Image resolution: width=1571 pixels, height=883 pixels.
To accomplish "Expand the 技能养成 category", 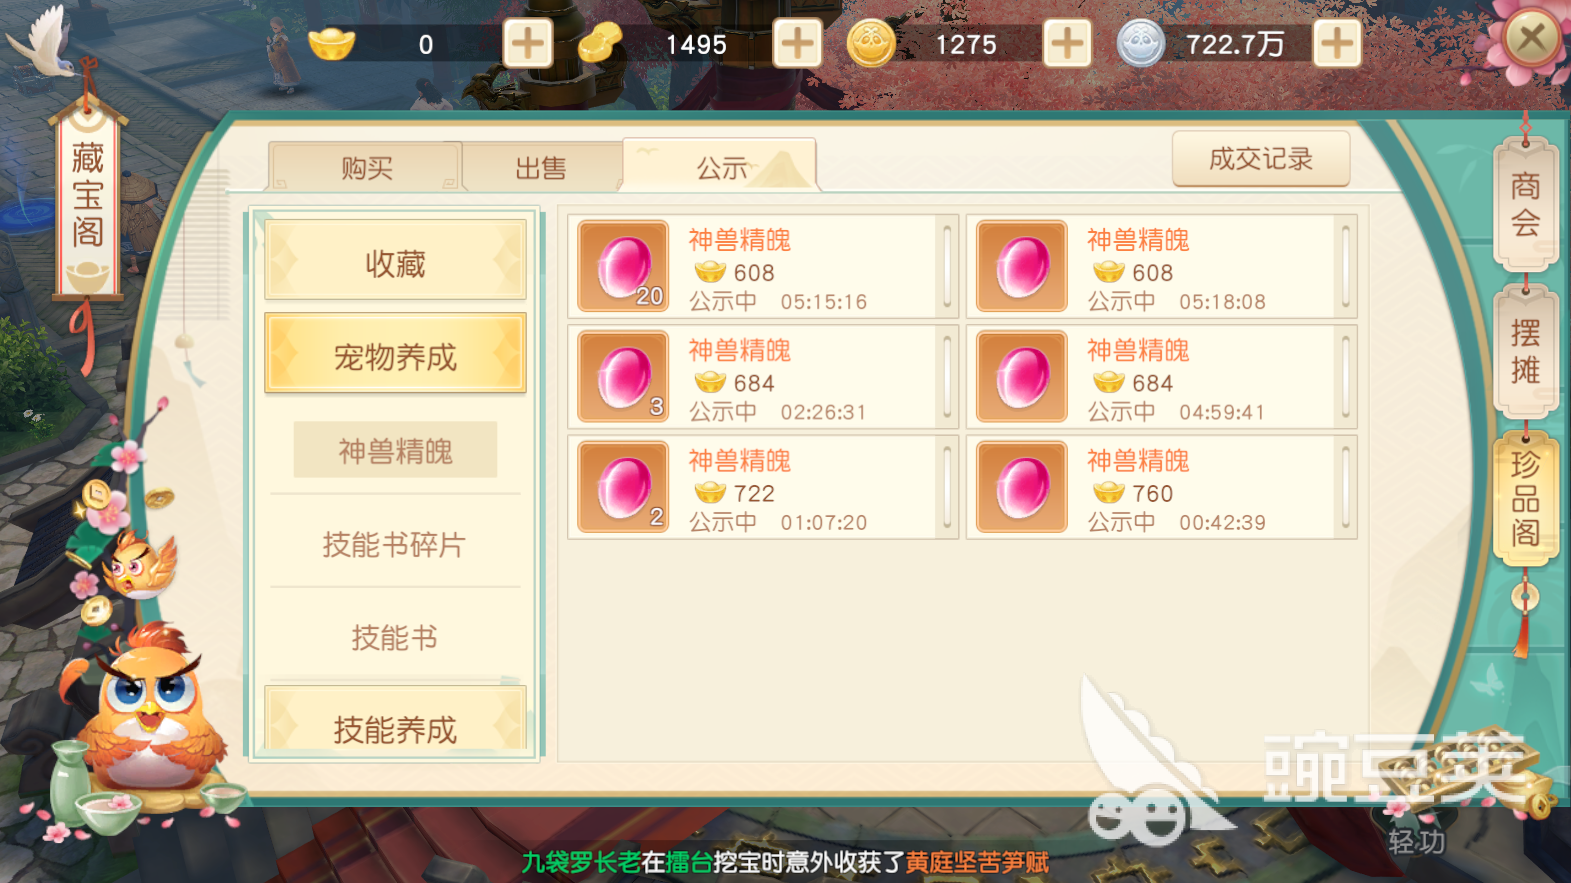I will tap(395, 722).
